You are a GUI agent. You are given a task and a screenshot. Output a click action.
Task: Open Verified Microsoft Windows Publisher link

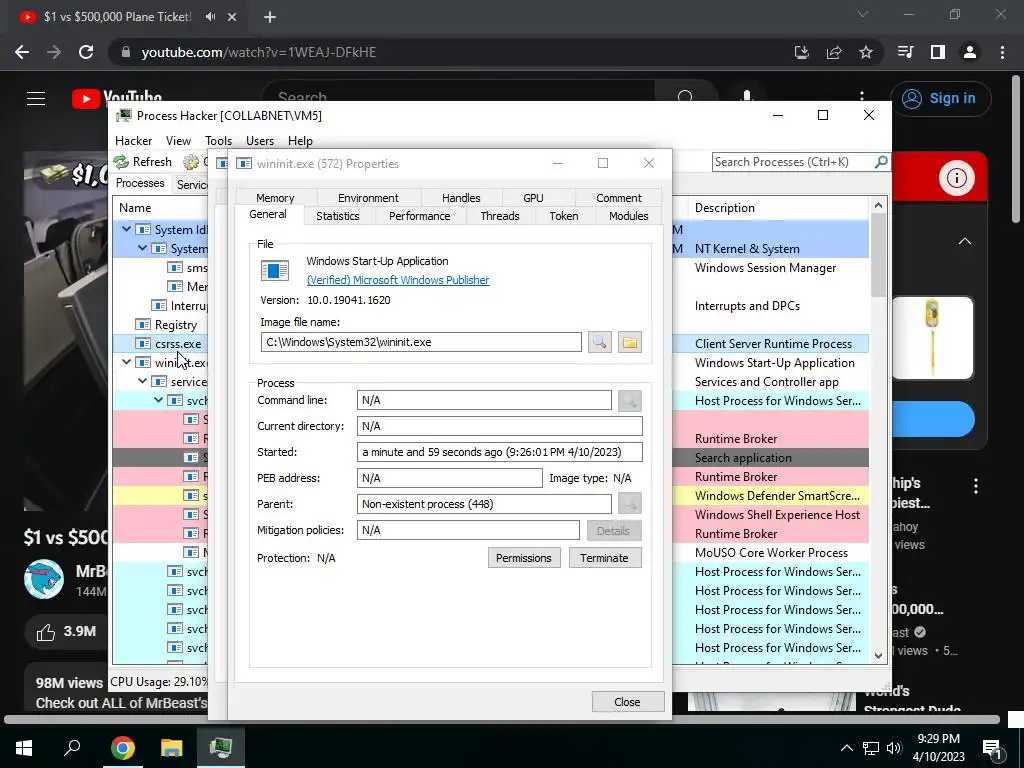pyautogui.click(x=398, y=280)
